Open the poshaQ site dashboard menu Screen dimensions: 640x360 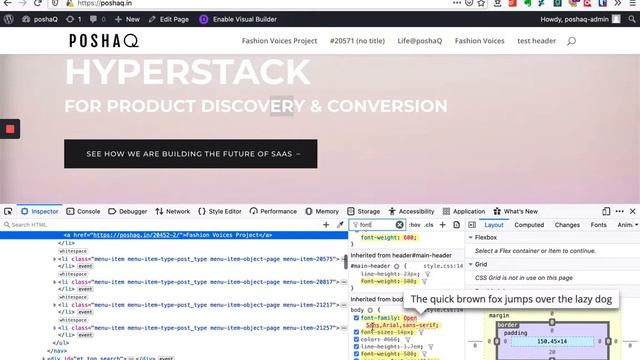point(40,19)
